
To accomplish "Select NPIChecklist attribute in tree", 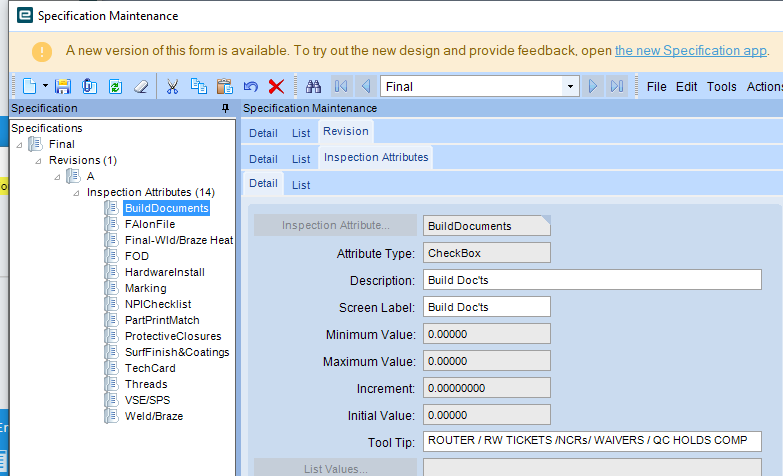I will click(158, 304).
